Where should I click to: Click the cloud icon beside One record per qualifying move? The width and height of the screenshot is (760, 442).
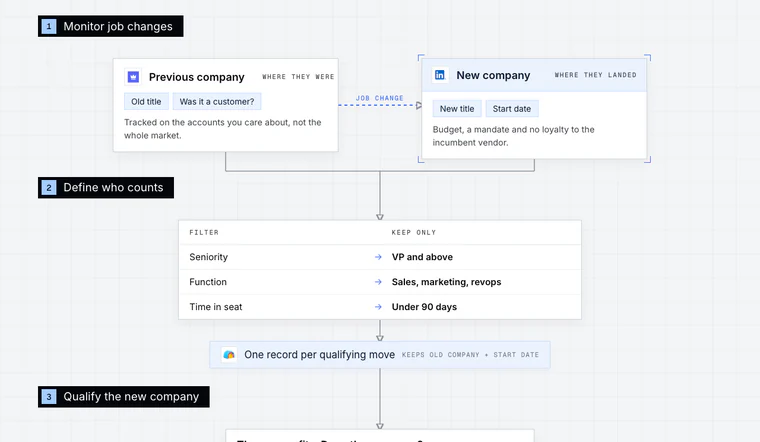(x=229, y=355)
